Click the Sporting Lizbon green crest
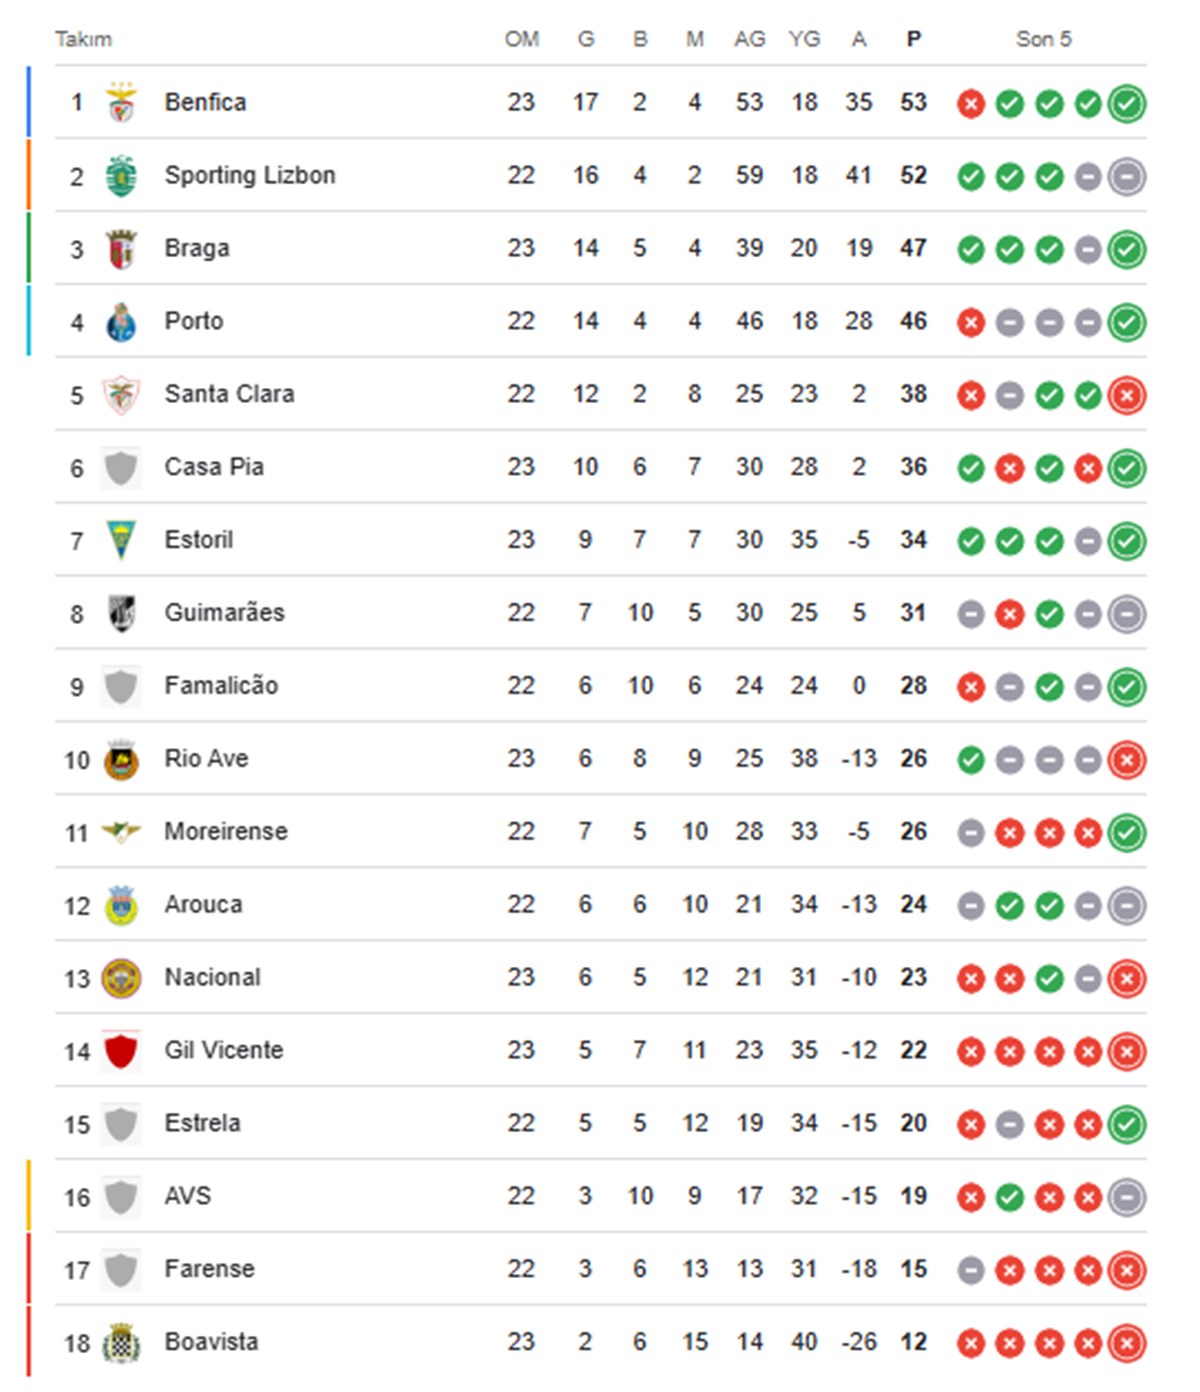This screenshot has height=1392, width=1200. (x=121, y=176)
